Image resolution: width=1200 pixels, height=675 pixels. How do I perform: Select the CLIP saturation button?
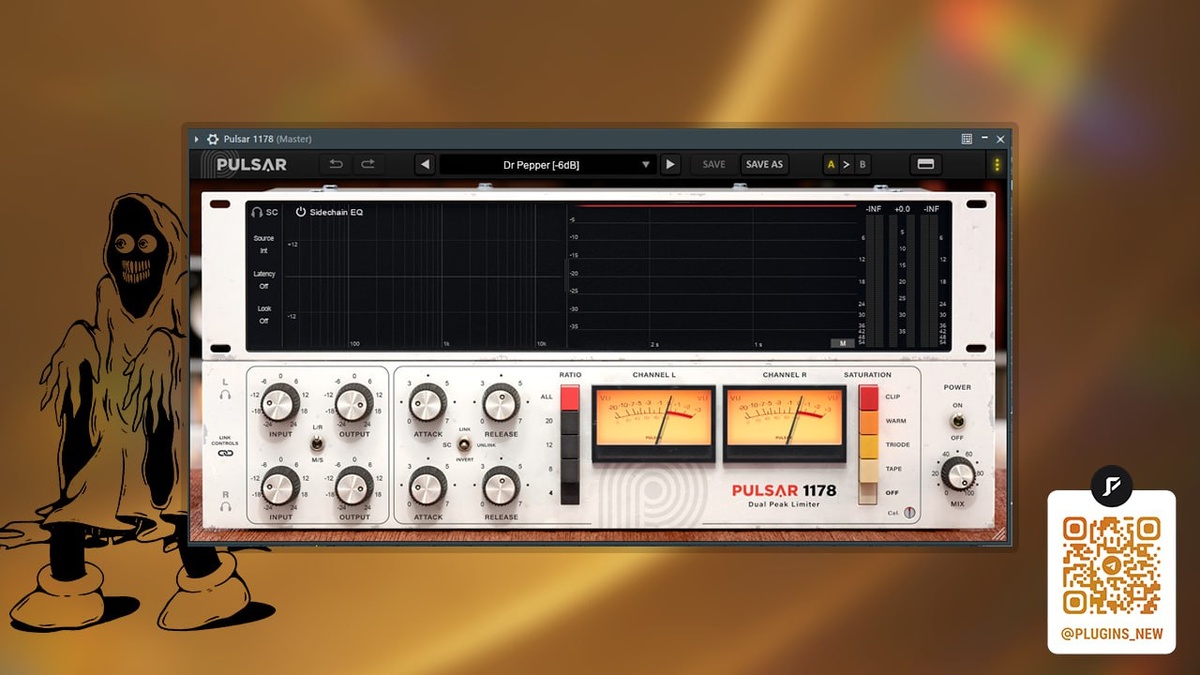[x=867, y=397]
